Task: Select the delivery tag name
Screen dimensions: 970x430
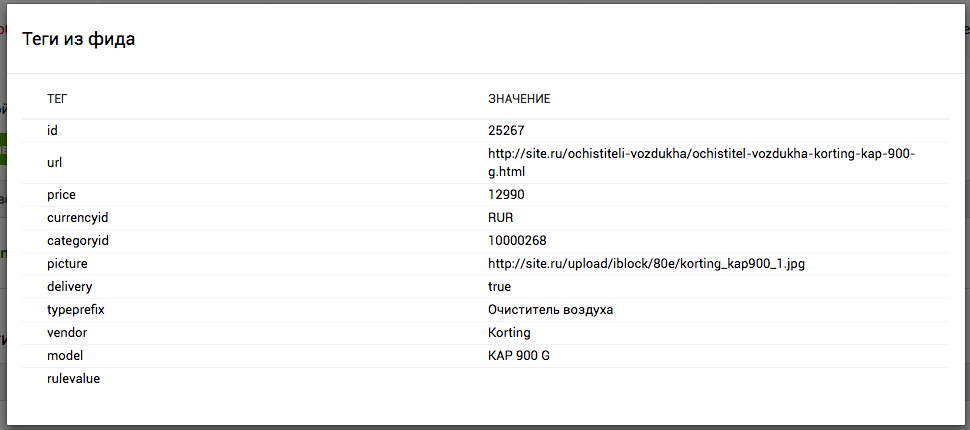Action: pos(70,287)
